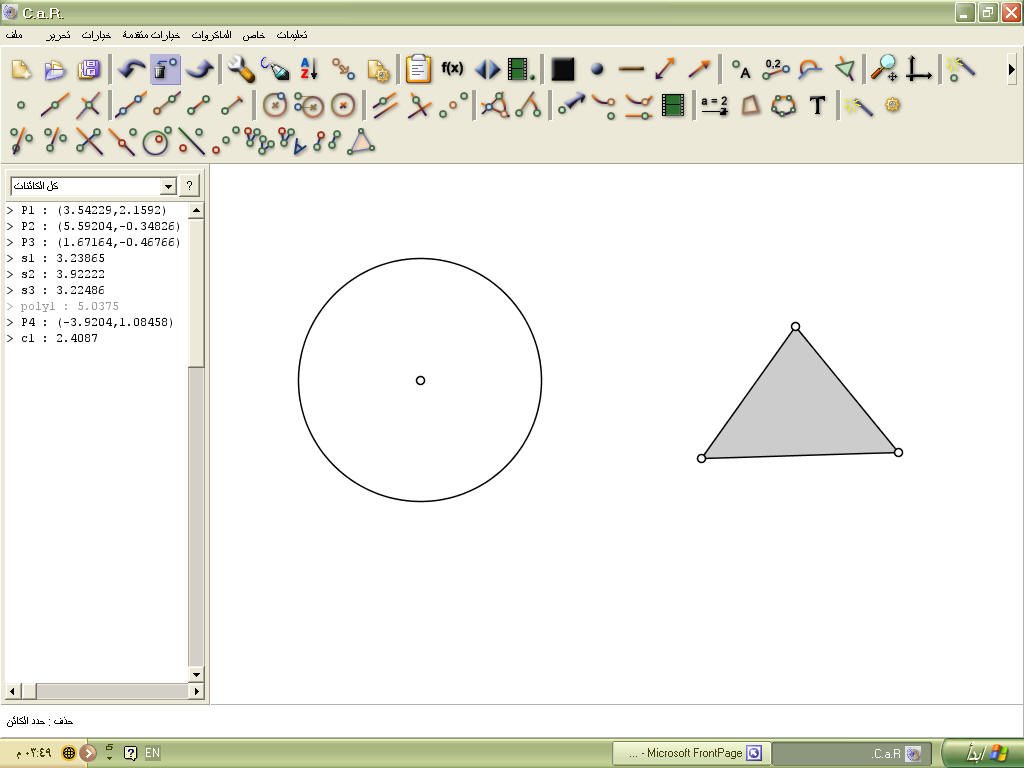1024x768 pixels.
Task: Choose the round point-type icon
Action: (x=597, y=69)
